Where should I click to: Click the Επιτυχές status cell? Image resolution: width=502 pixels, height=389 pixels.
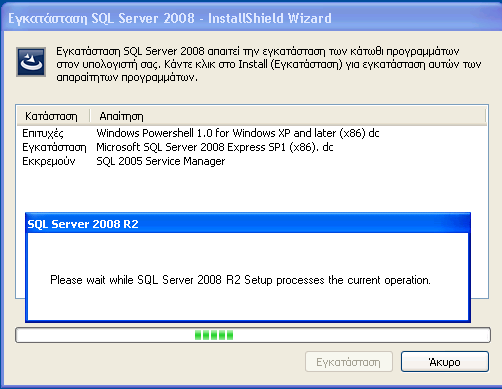pos(43,133)
